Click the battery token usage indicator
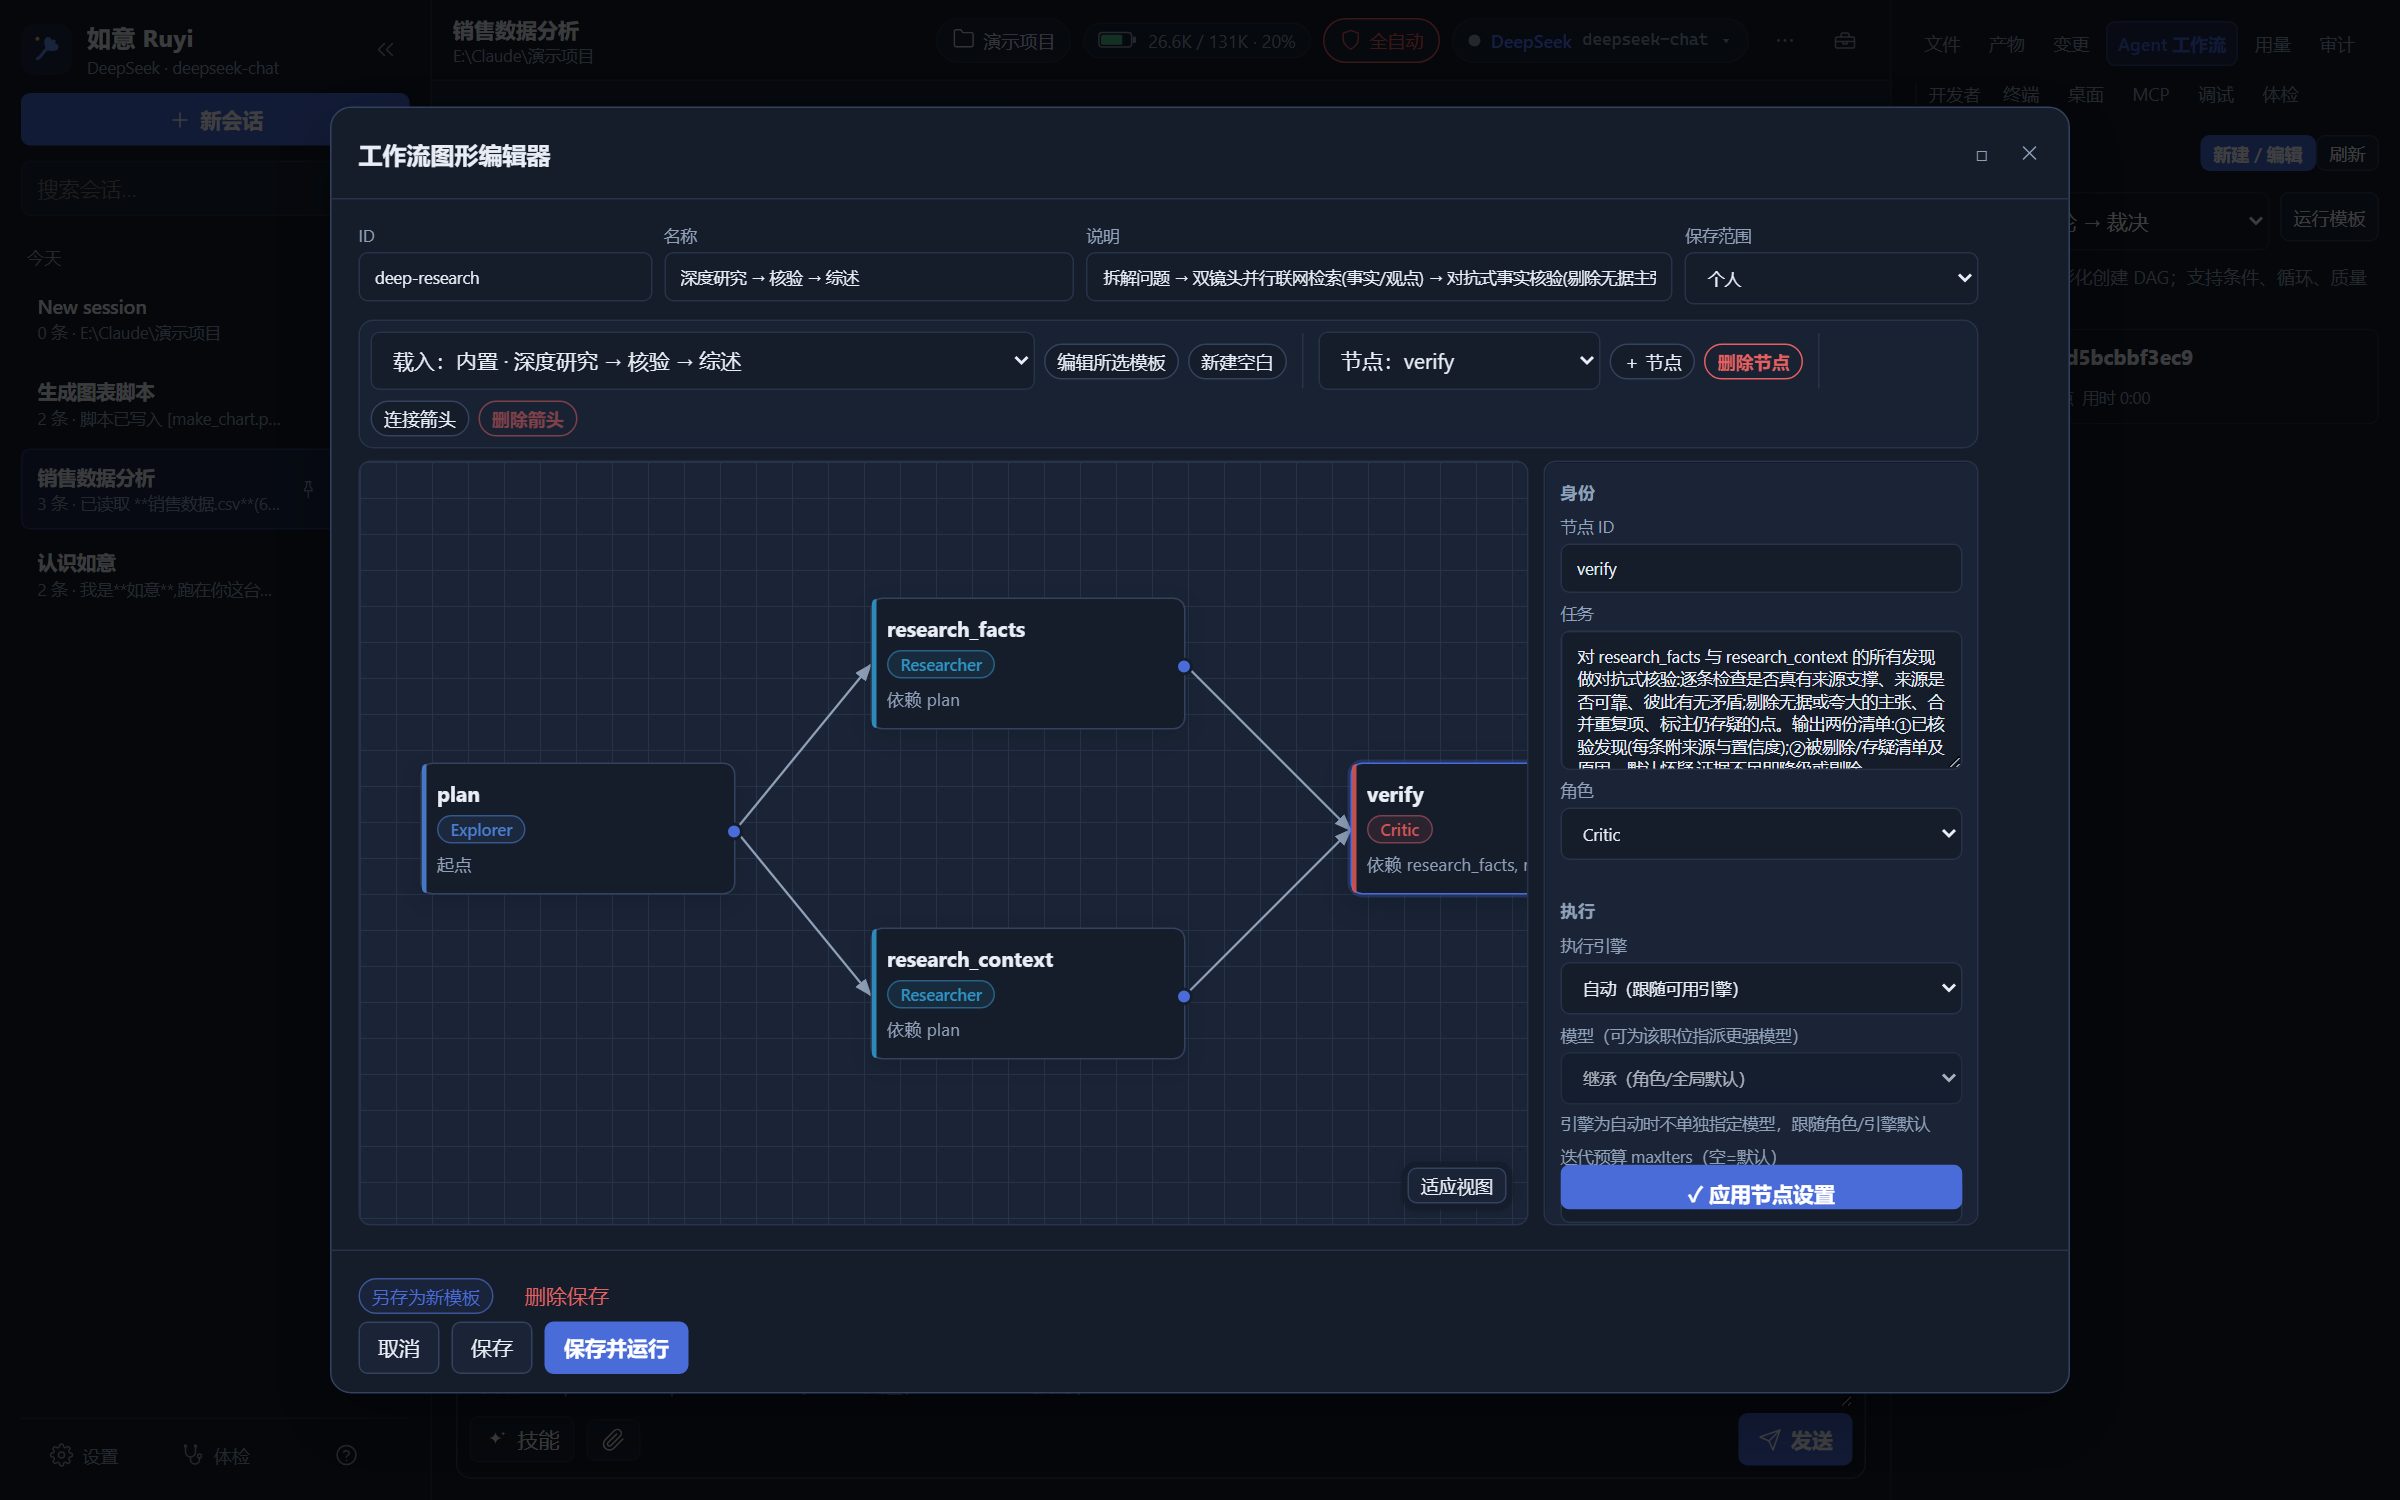 click(x=1196, y=41)
